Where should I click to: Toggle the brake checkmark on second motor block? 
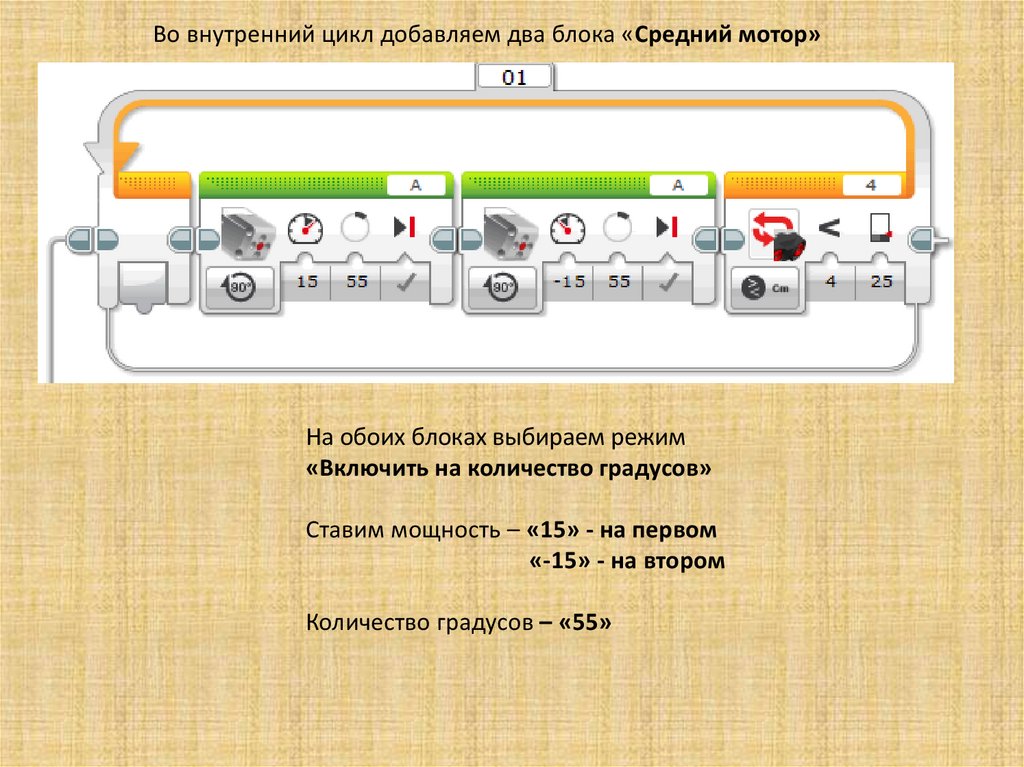(667, 283)
